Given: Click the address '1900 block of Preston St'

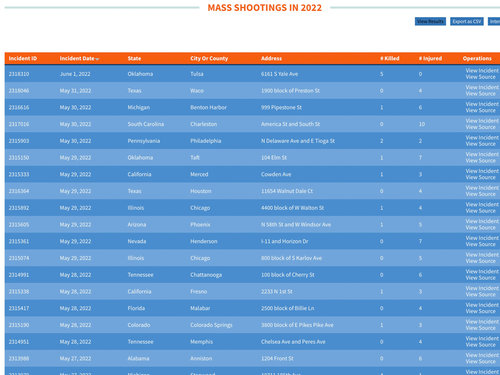Looking at the screenshot, I should point(290,91).
